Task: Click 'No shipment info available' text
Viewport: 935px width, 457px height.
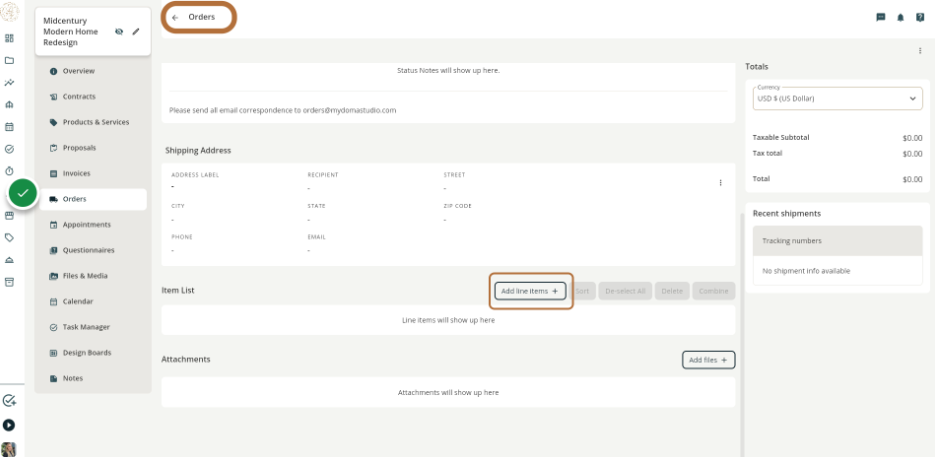Action: pos(806,271)
